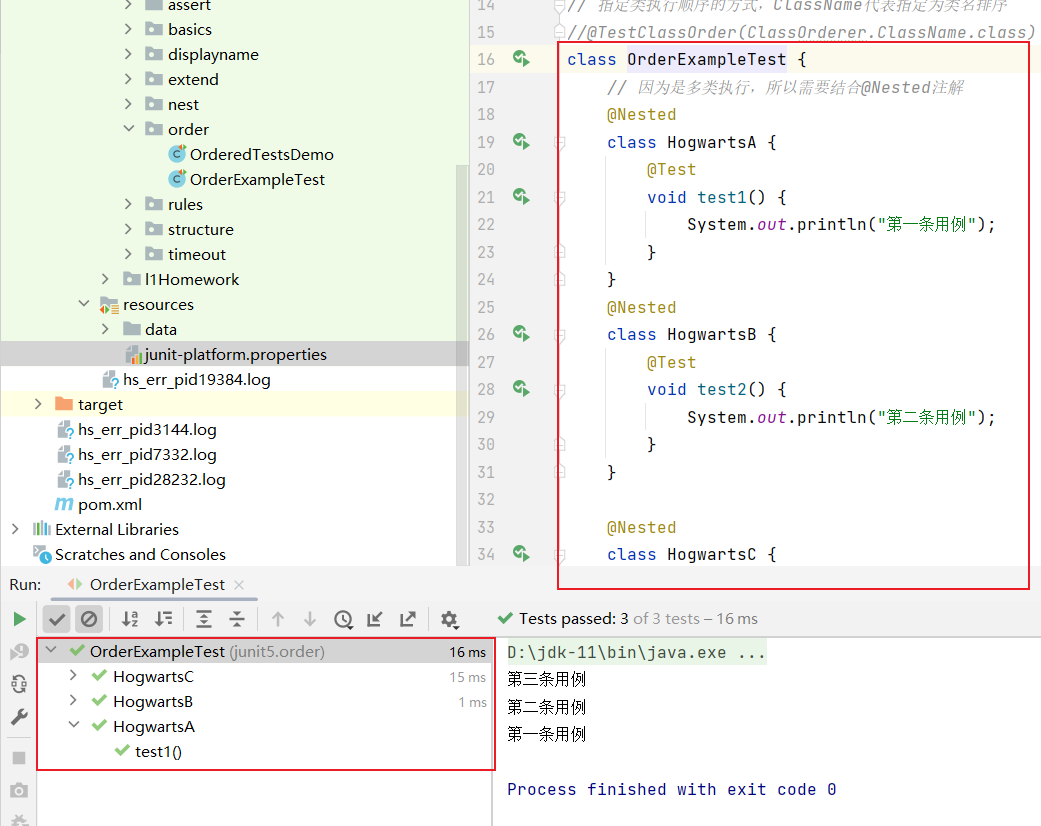Collapse all nodes in the test tree
Image resolution: width=1041 pixels, height=826 pixels.
coord(237,619)
